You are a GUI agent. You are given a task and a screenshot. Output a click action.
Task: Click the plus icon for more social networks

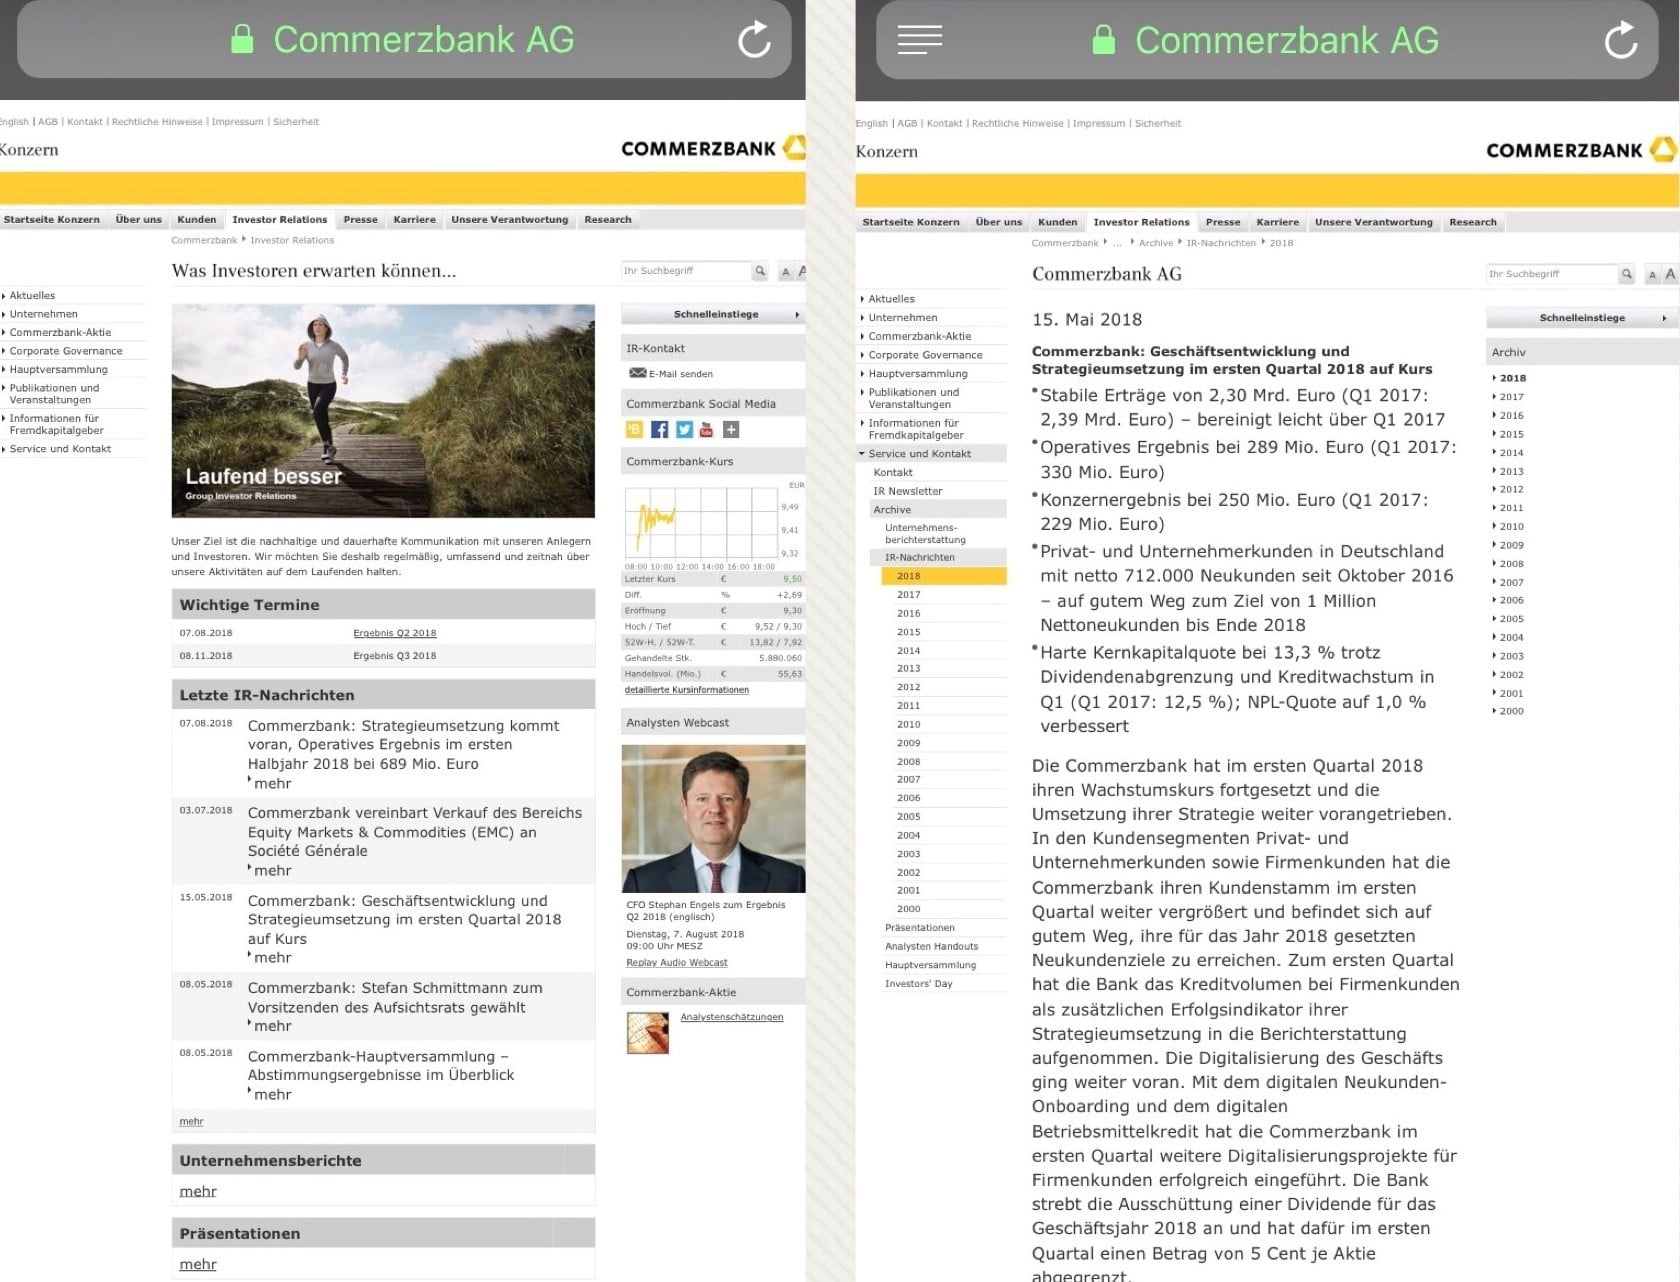pyautogui.click(x=731, y=429)
